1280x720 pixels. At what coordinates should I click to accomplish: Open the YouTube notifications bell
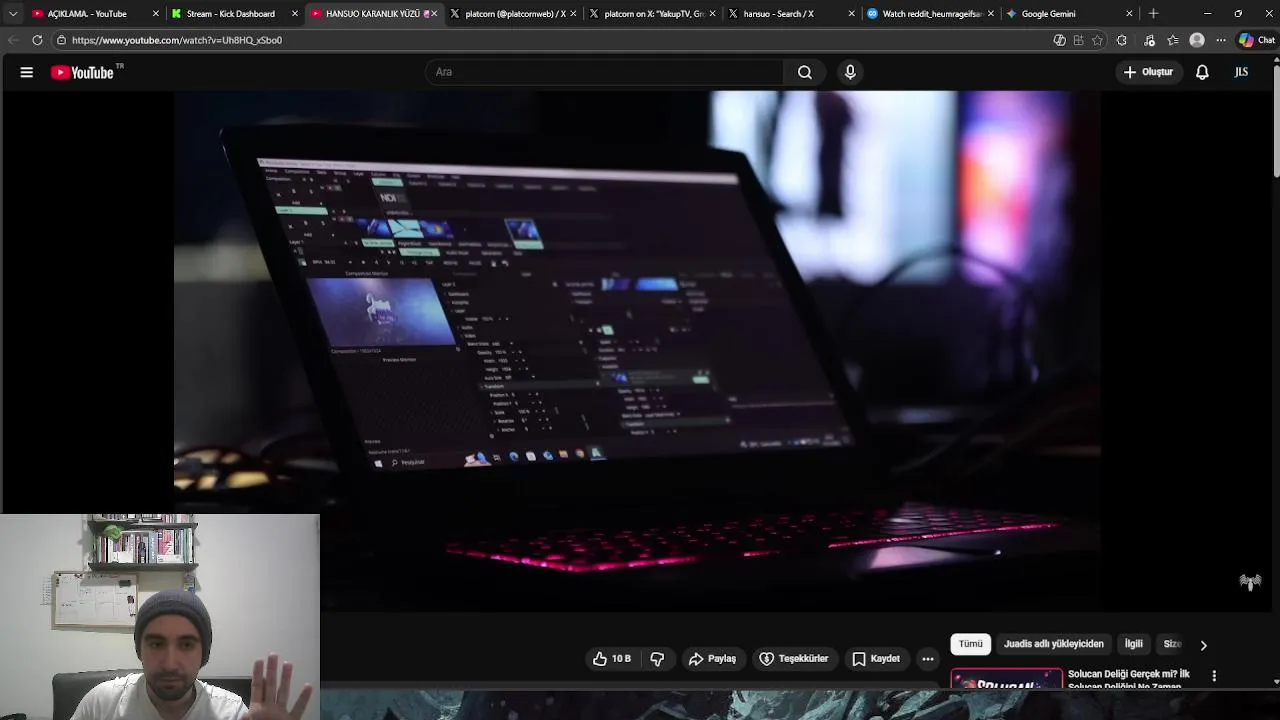click(x=1202, y=72)
